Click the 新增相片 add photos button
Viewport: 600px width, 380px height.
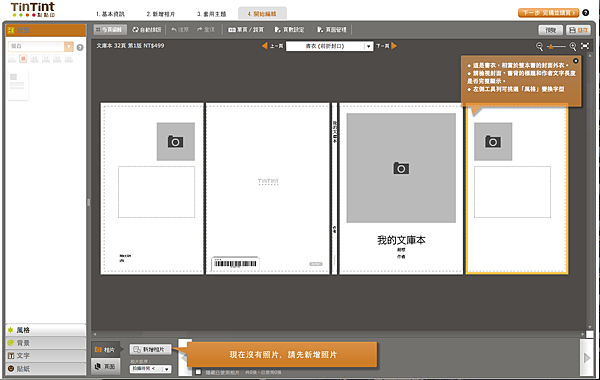150,349
